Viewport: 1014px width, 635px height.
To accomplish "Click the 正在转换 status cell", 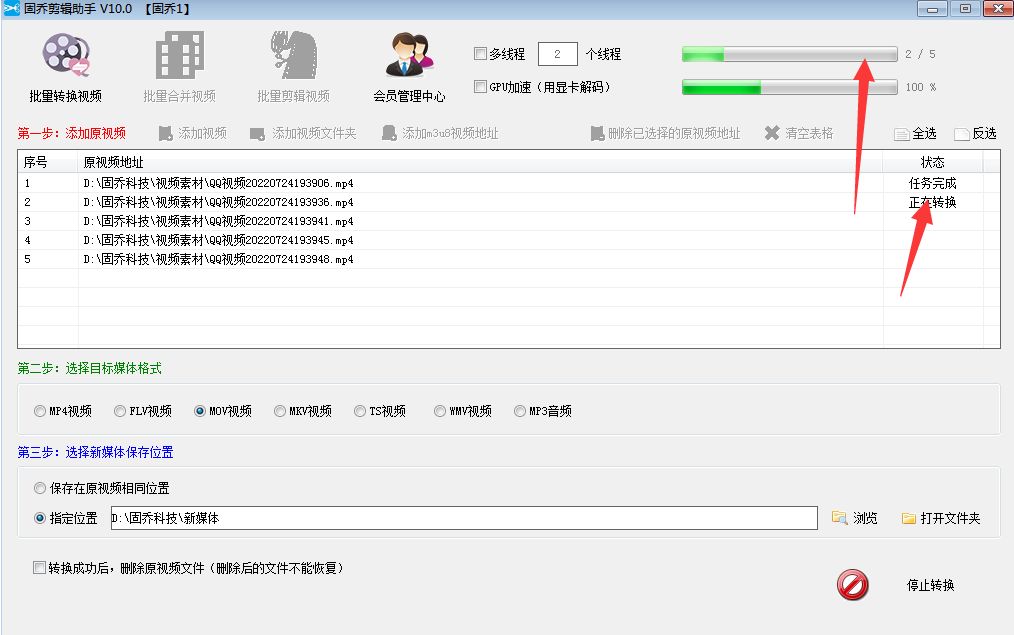I will (933, 202).
